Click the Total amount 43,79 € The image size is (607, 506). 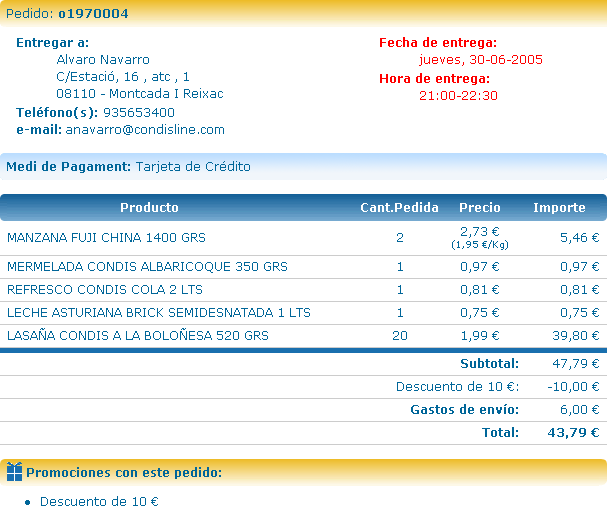[575, 433]
